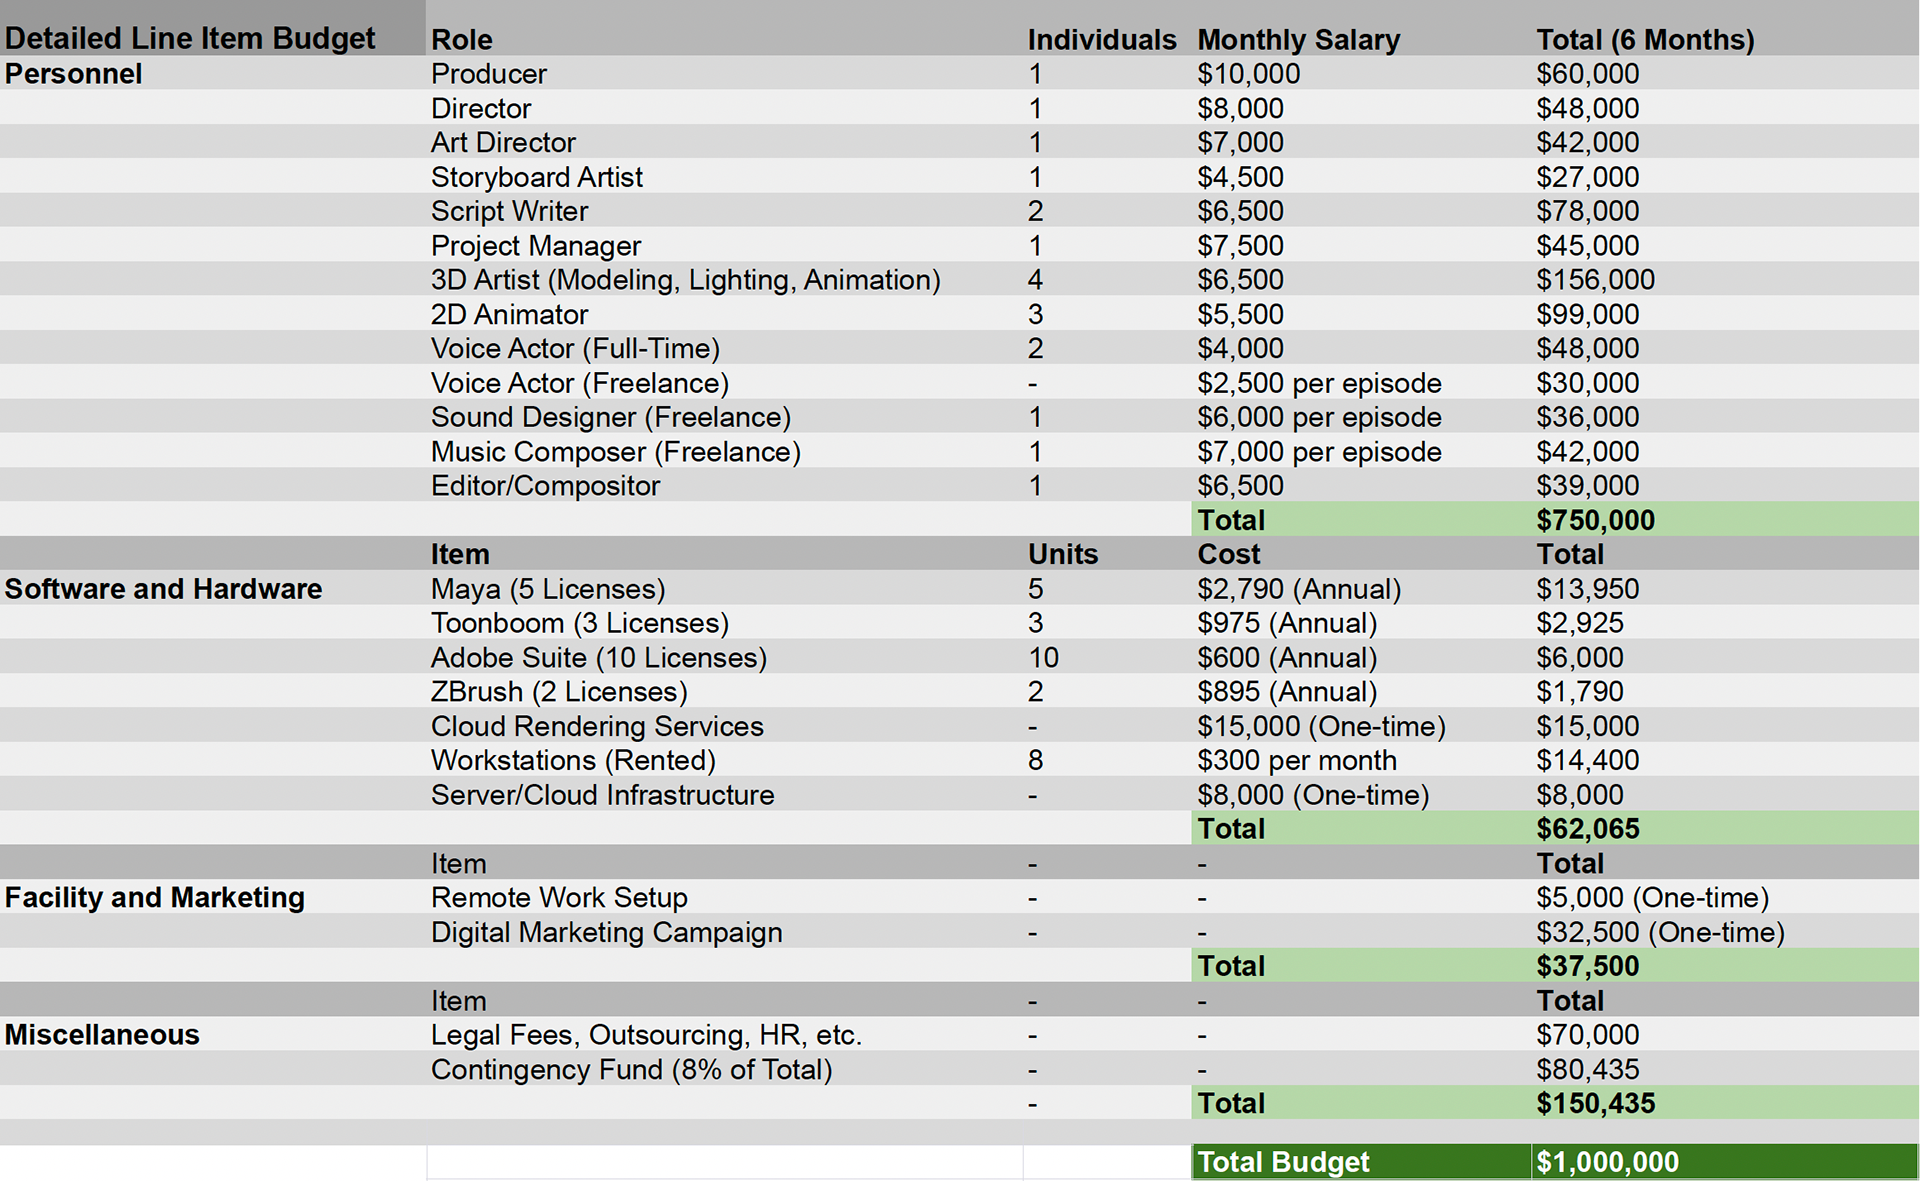Image resolution: width=1920 pixels, height=1181 pixels.
Task: Select the 3D Artist role cell
Action: pyautogui.click(x=685, y=280)
